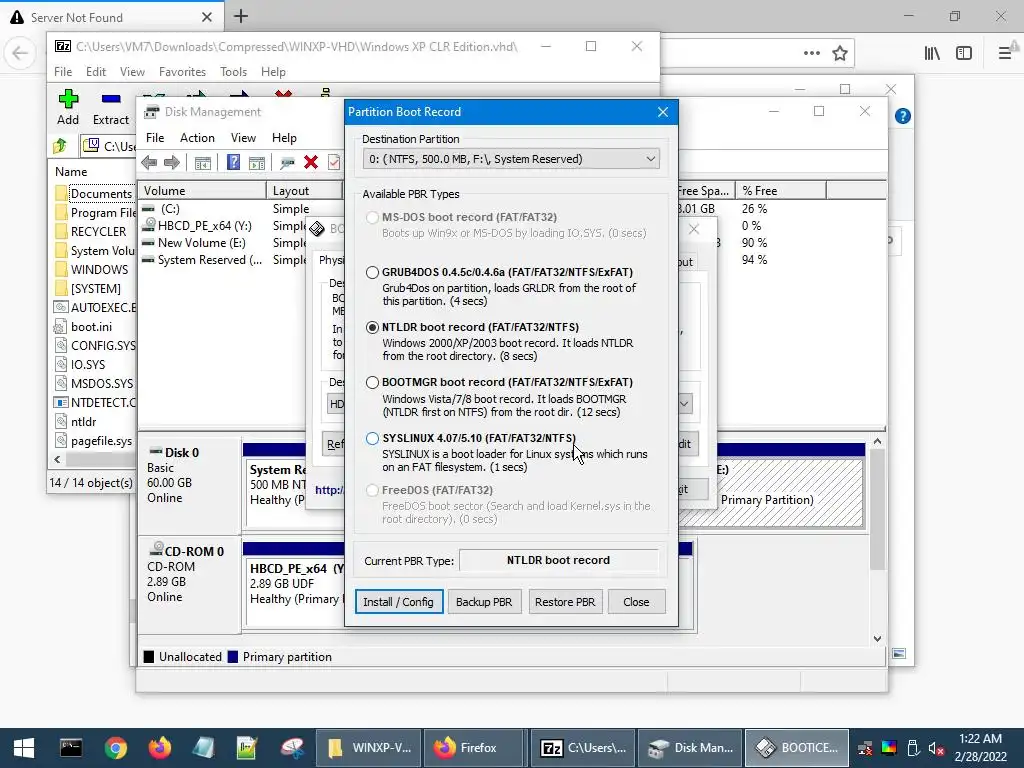Click the Restore PBR button
Screen dimensions: 1024x768
tap(565, 601)
